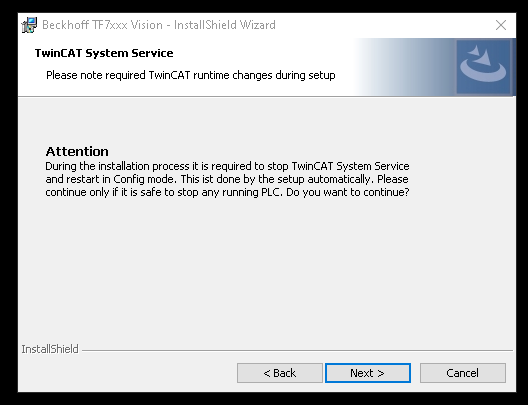528x405 pixels.
Task: Select the TwinCAT System Service heading
Action: (x=104, y=53)
